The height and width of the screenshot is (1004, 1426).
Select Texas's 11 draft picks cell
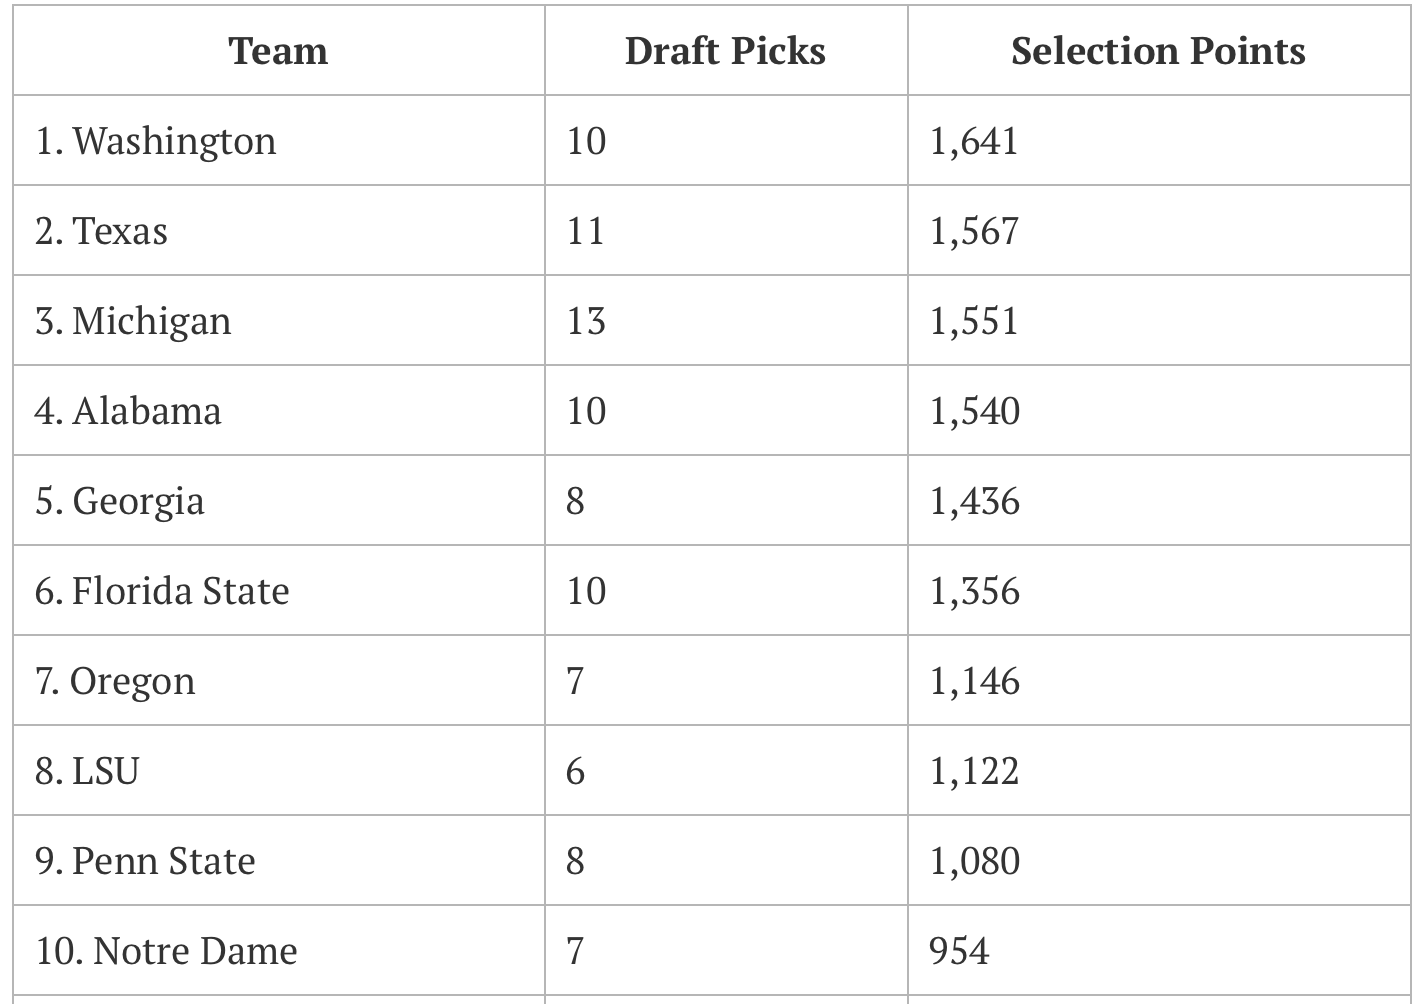click(x=586, y=231)
